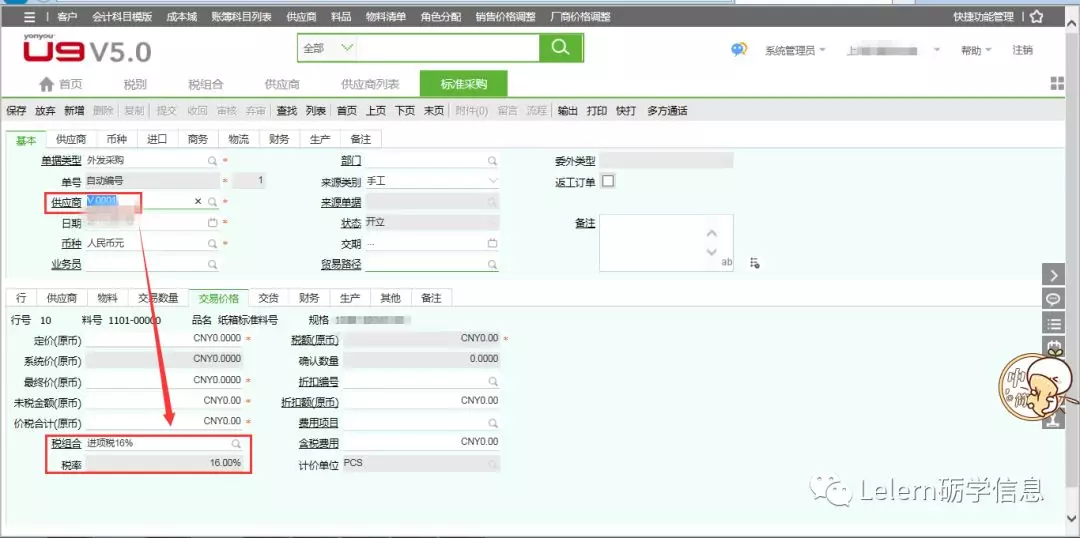Click the list-settings icon beside 备注 box

[755, 262]
